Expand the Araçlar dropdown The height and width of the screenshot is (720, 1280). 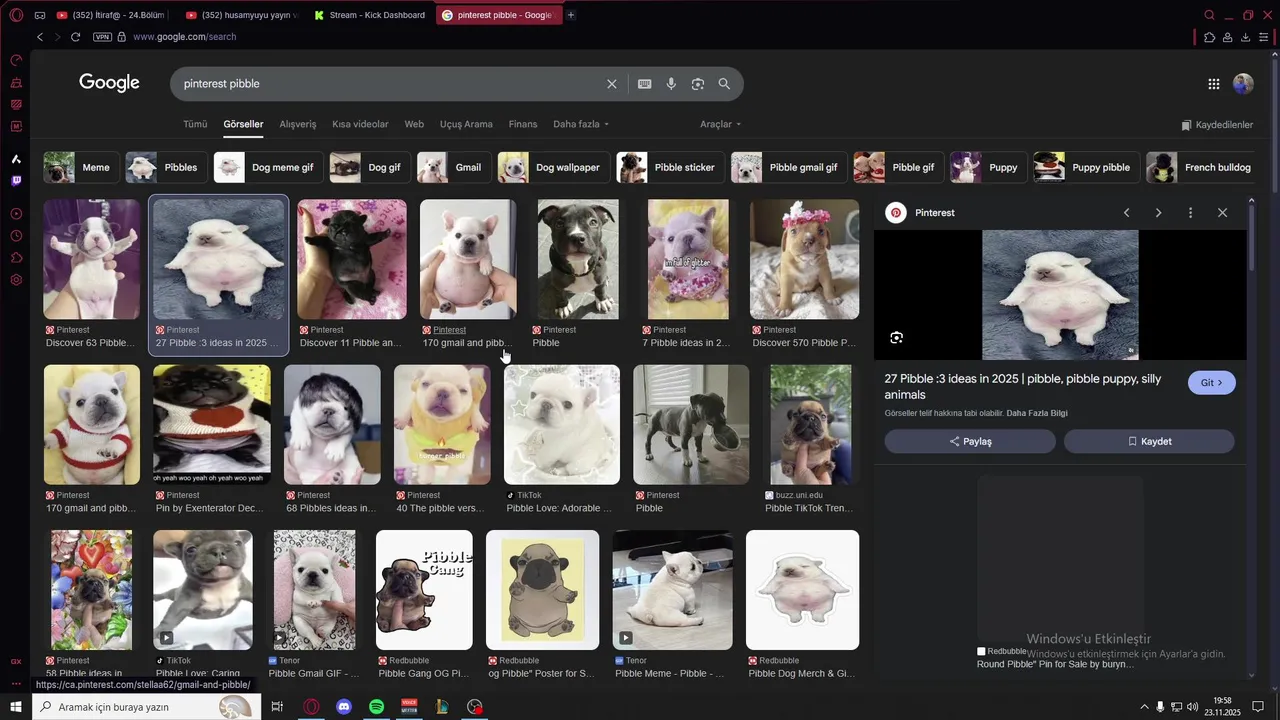point(720,124)
